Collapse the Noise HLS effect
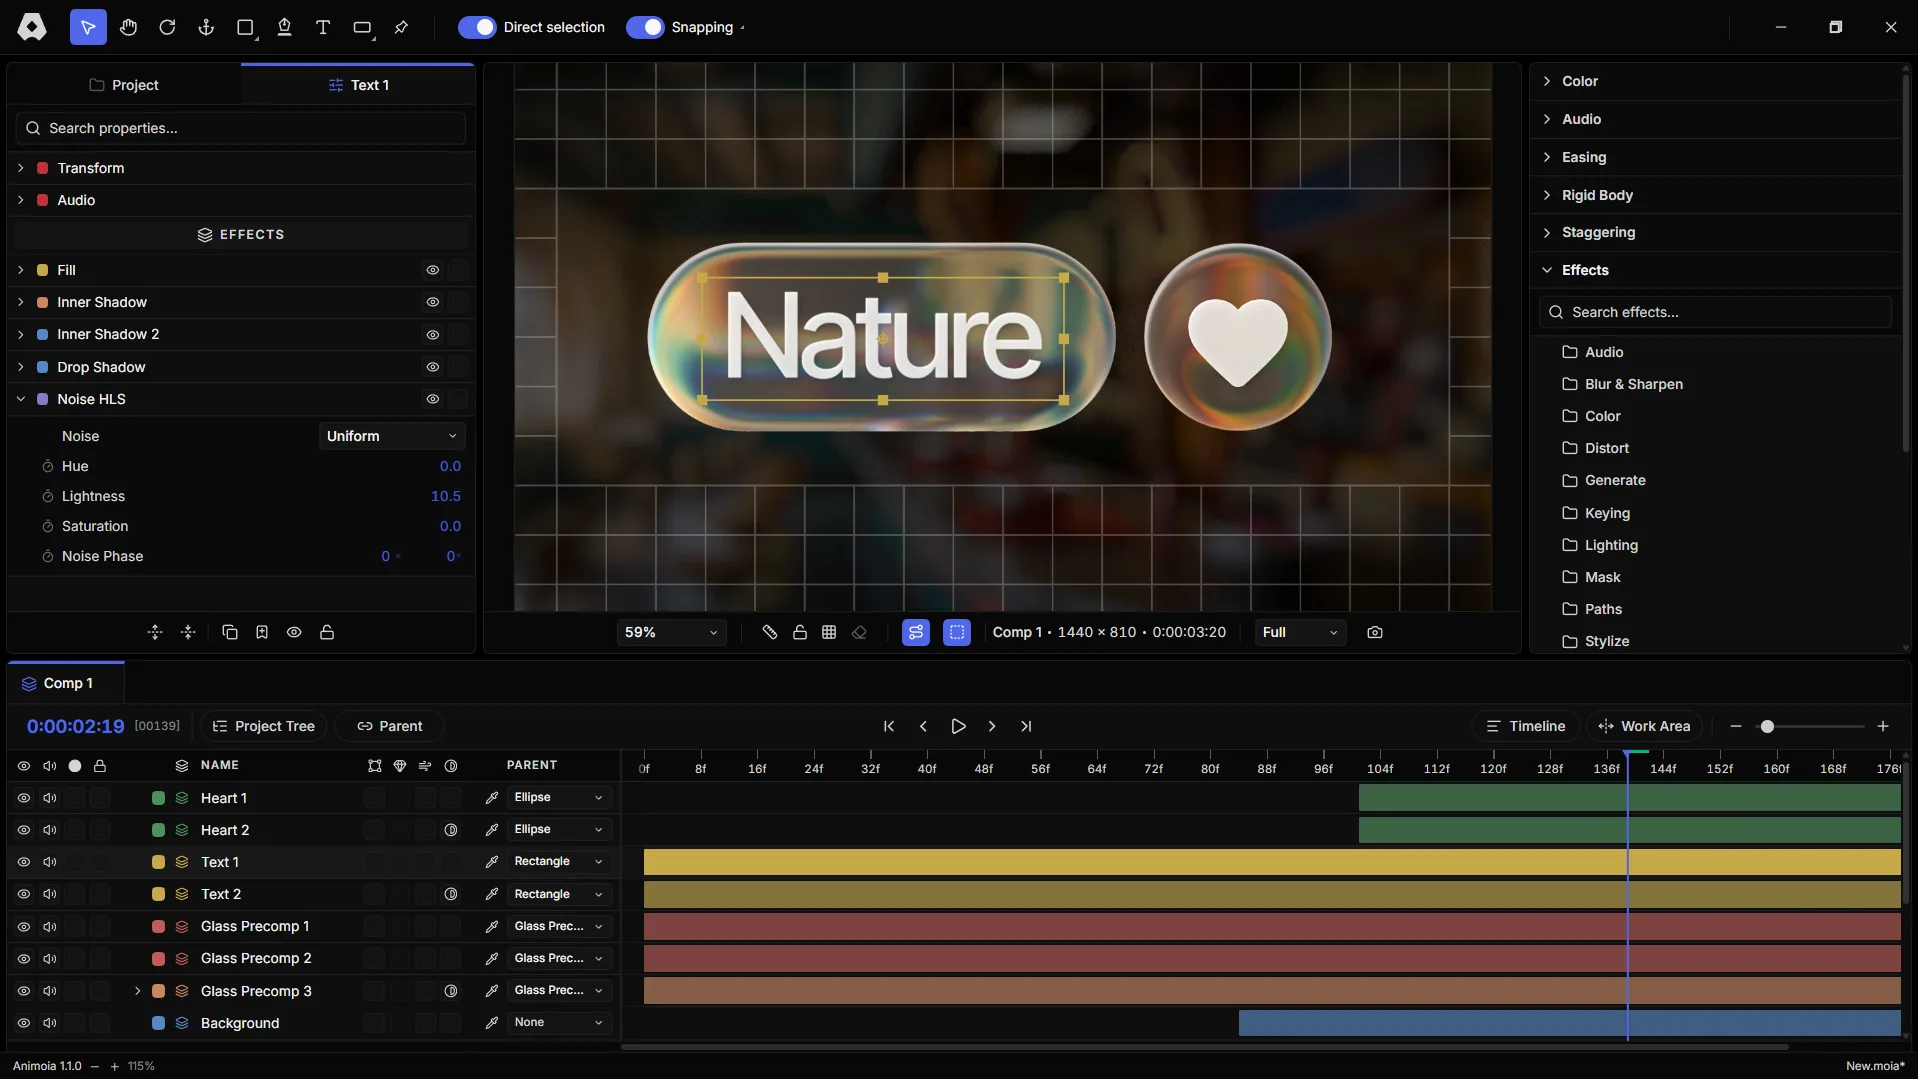Viewport: 1918px width, 1079px height. coord(21,399)
